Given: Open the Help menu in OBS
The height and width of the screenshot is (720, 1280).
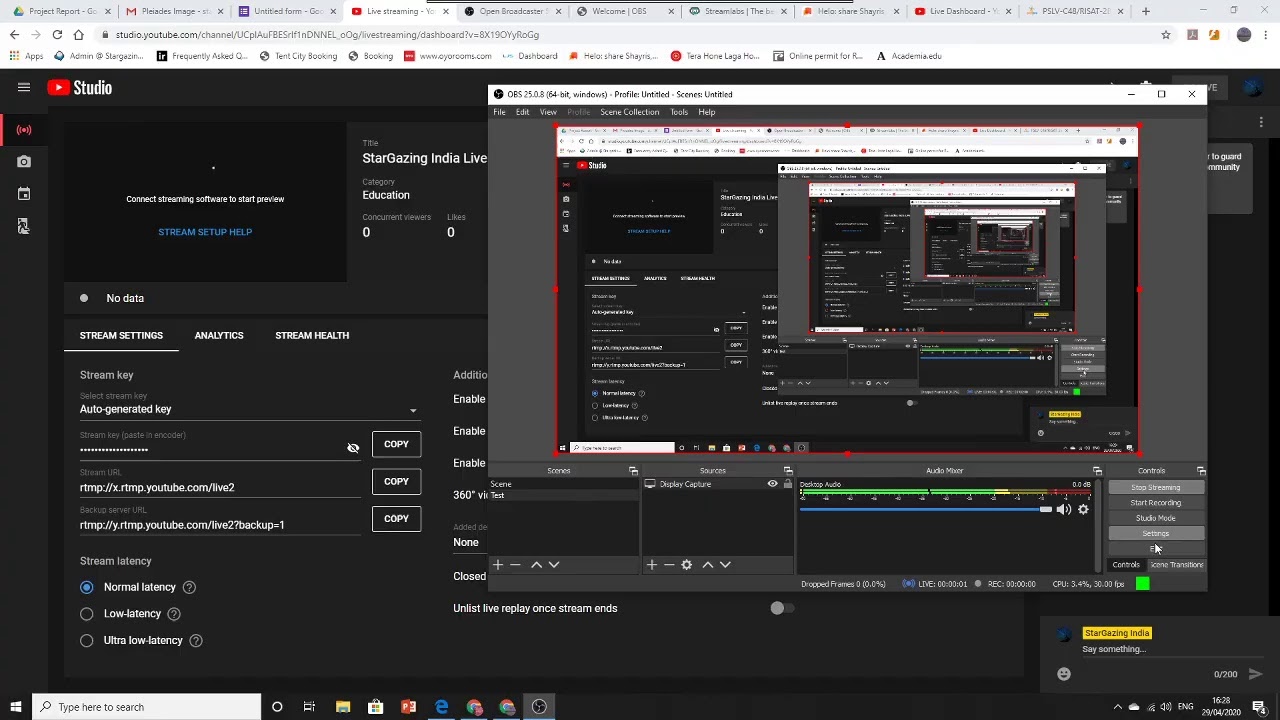Looking at the screenshot, I should (707, 112).
